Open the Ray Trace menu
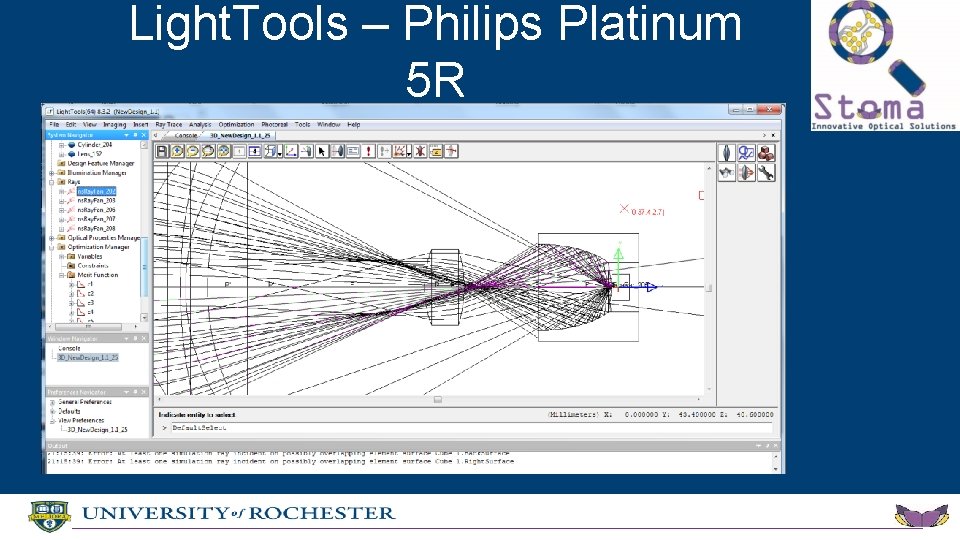 click(x=168, y=124)
